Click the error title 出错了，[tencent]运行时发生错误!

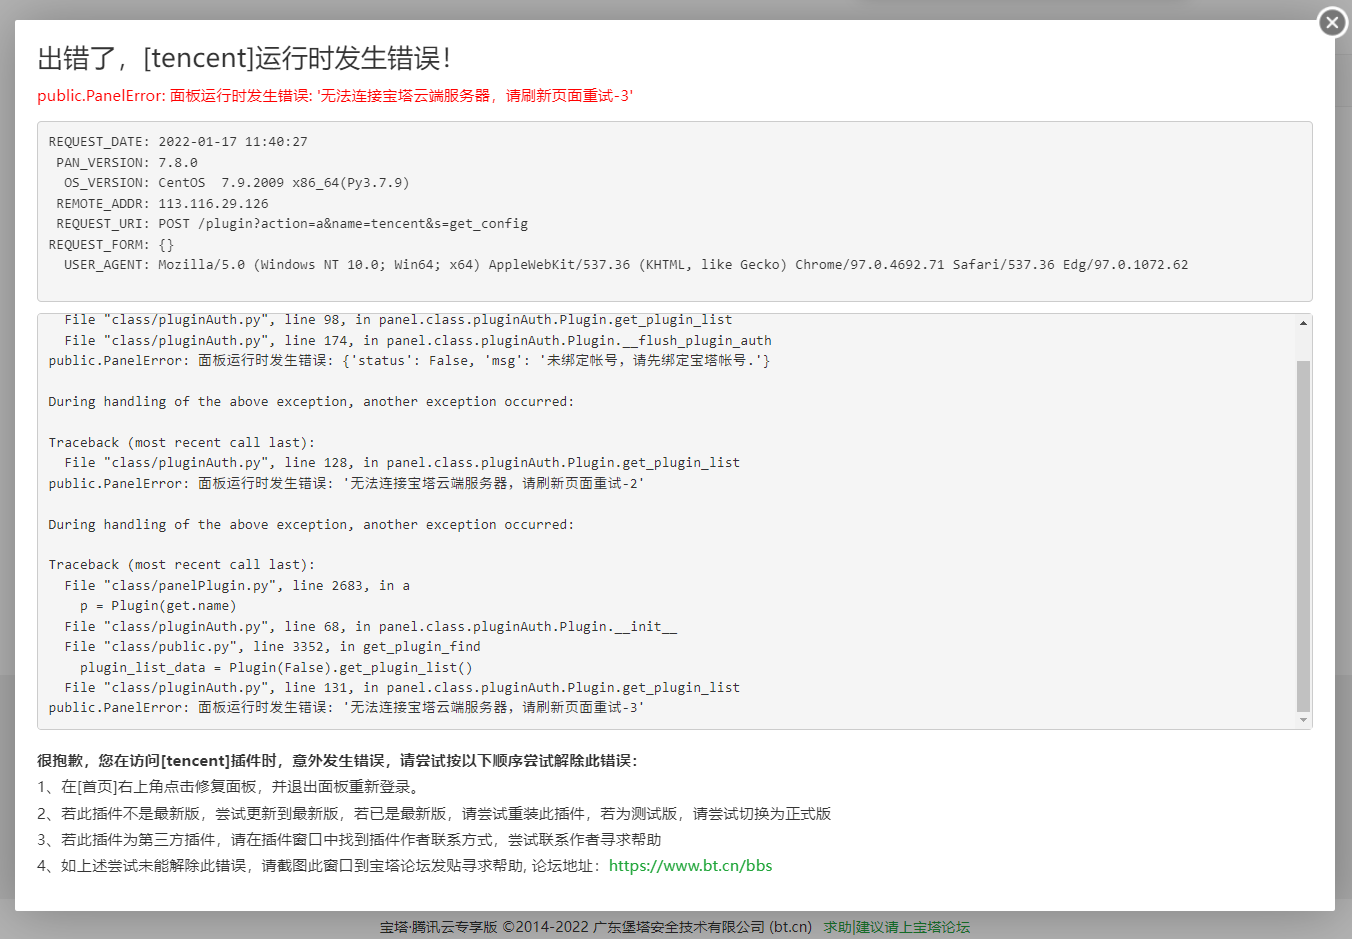coord(244,58)
